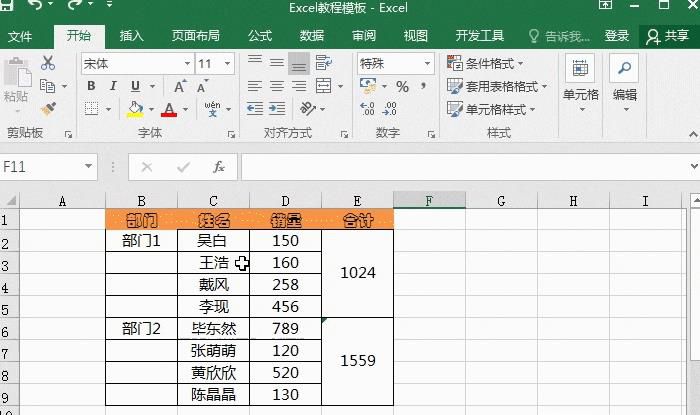700x415 pixels.
Task: Increase decimal places
Action: (367, 108)
